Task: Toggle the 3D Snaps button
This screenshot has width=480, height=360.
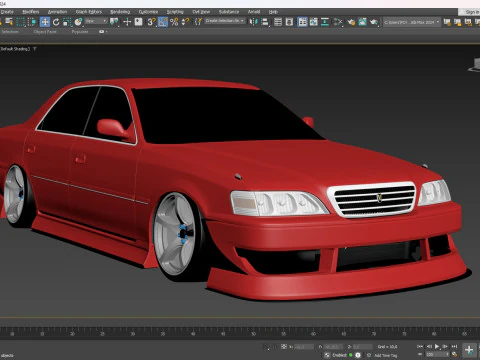Action: pyautogui.click(x=151, y=22)
